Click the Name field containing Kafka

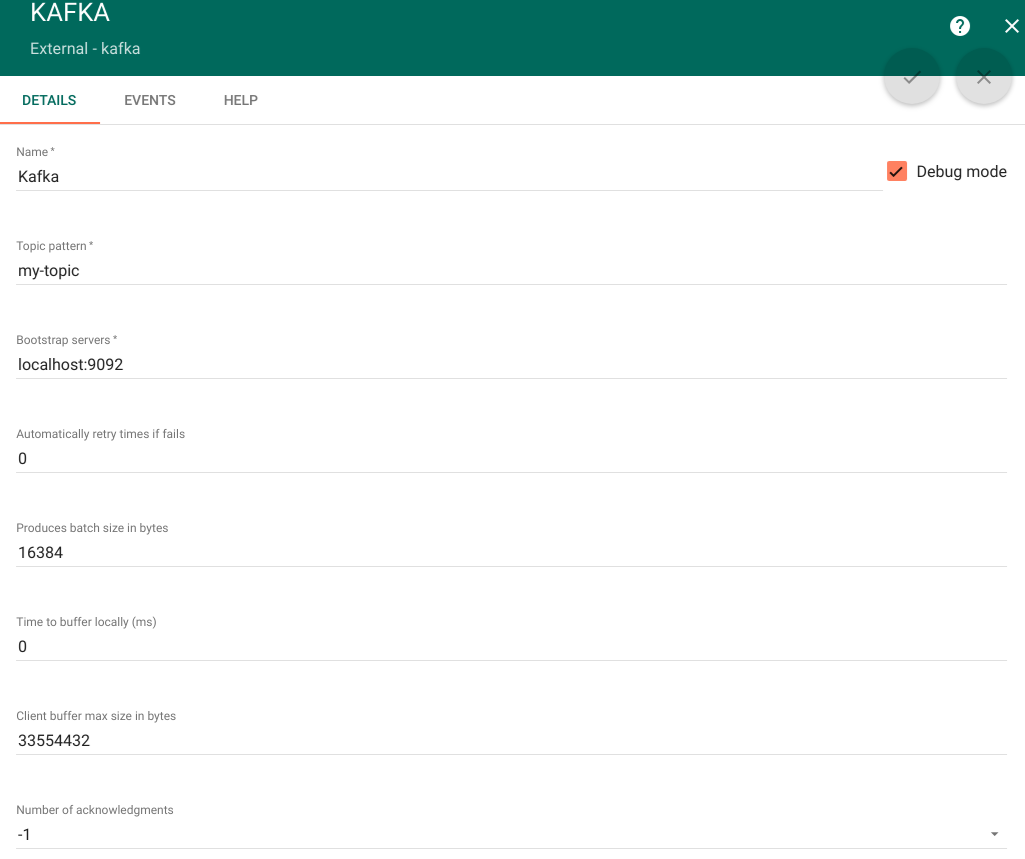tap(448, 176)
